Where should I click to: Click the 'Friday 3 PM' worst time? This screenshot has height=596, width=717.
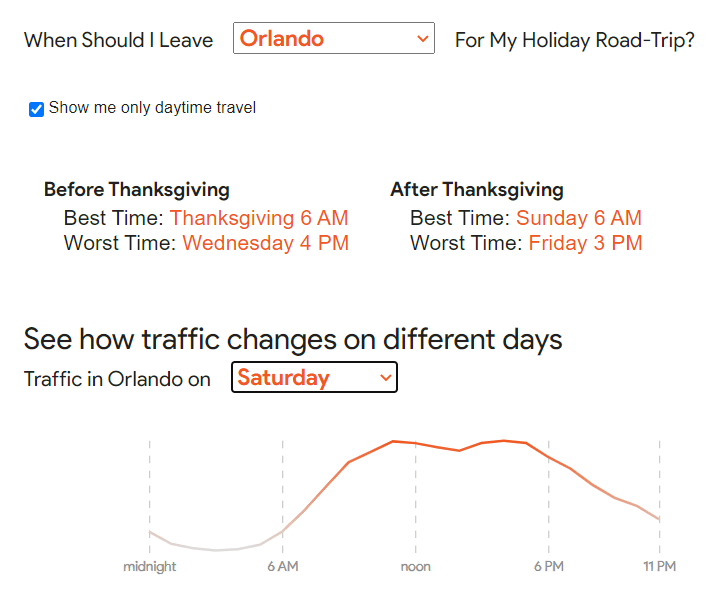pos(585,243)
